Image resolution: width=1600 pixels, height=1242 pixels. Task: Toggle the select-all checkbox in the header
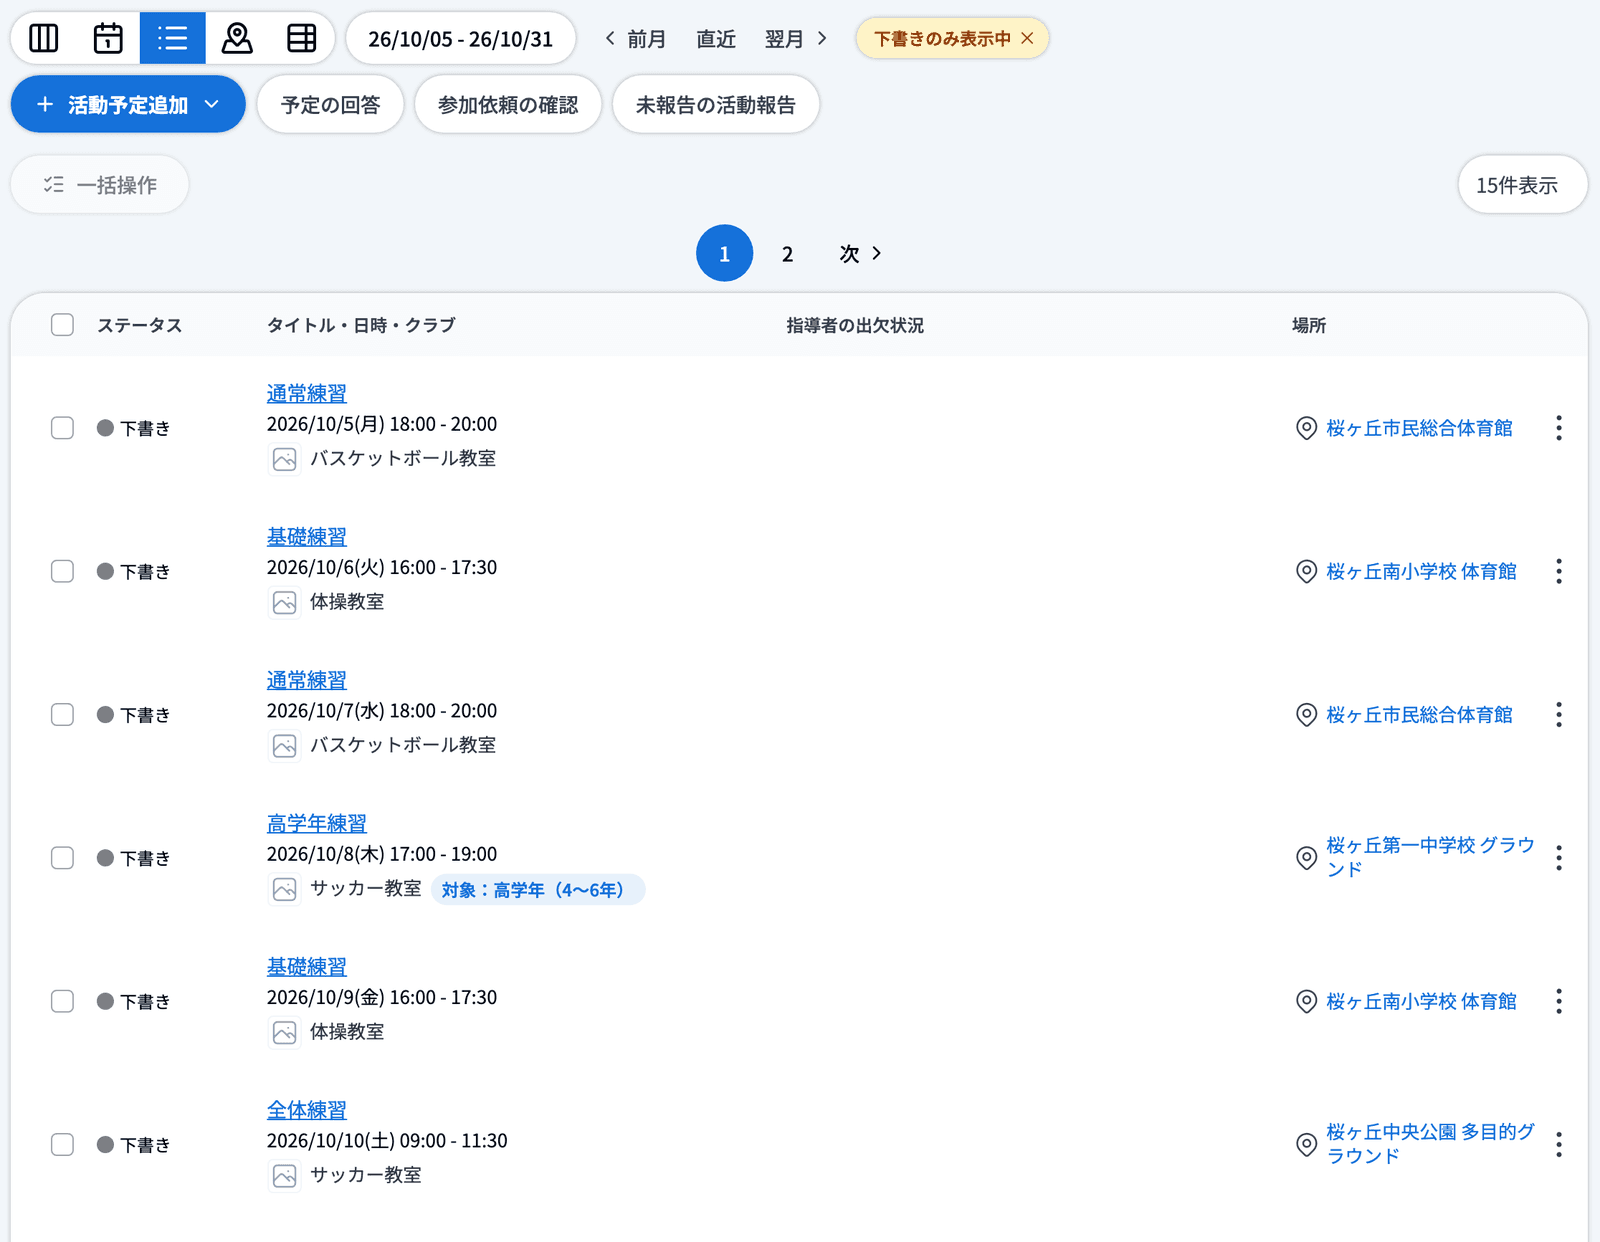pyautogui.click(x=62, y=325)
